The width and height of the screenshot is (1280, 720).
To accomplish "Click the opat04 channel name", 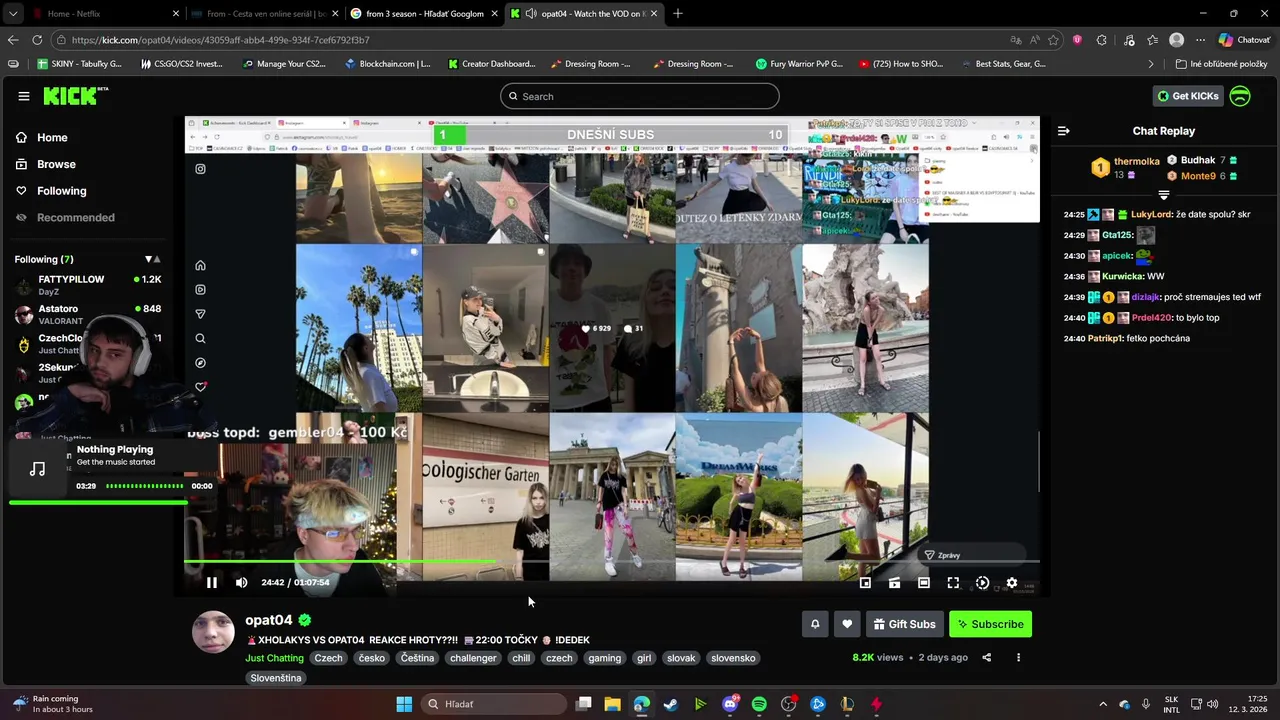I will pos(269,620).
